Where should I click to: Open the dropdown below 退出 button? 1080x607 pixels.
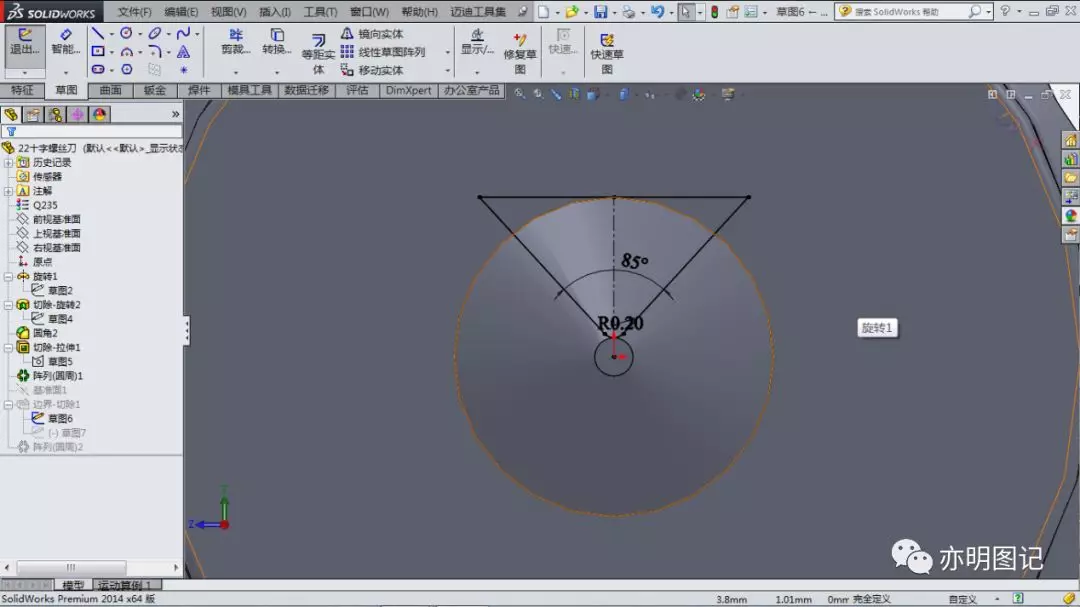(25, 72)
